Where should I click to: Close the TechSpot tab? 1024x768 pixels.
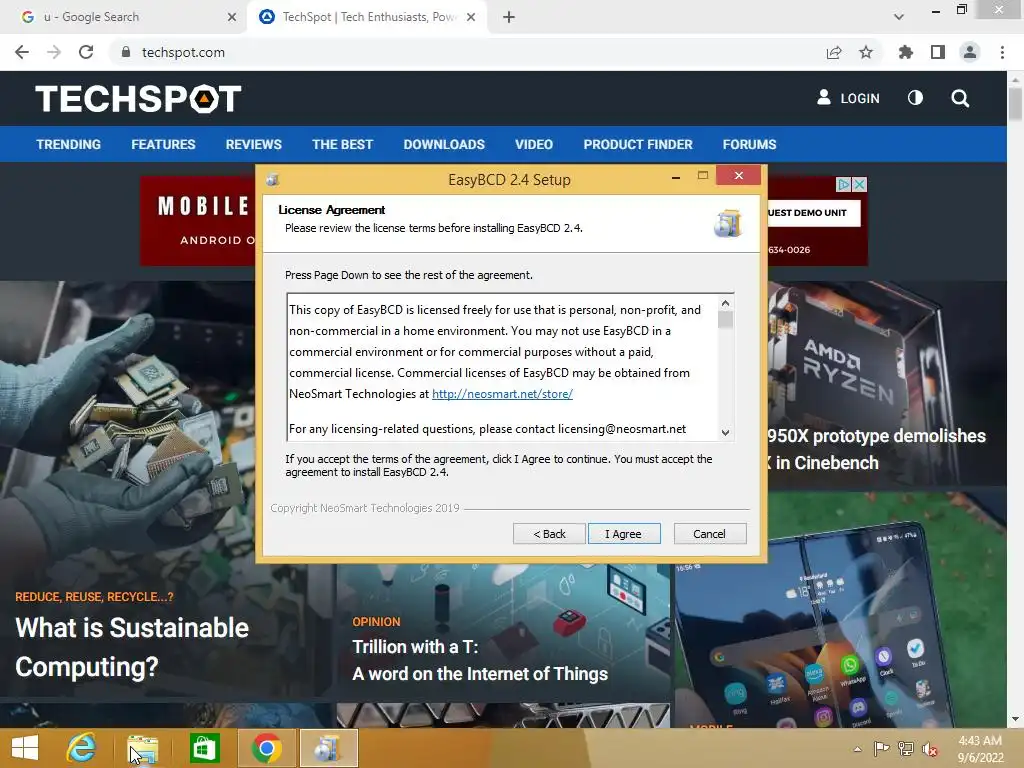(x=471, y=17)
